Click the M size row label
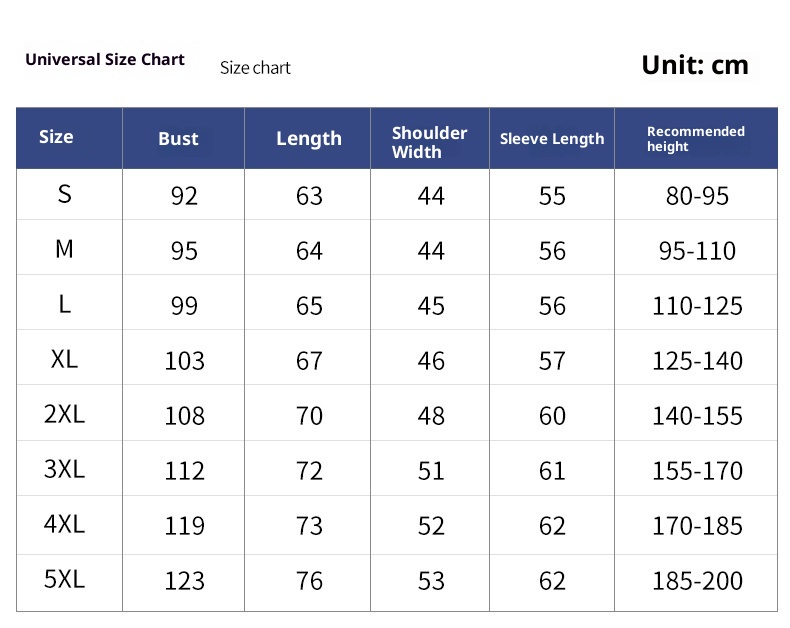790x628 pixels. coord(64,249)
